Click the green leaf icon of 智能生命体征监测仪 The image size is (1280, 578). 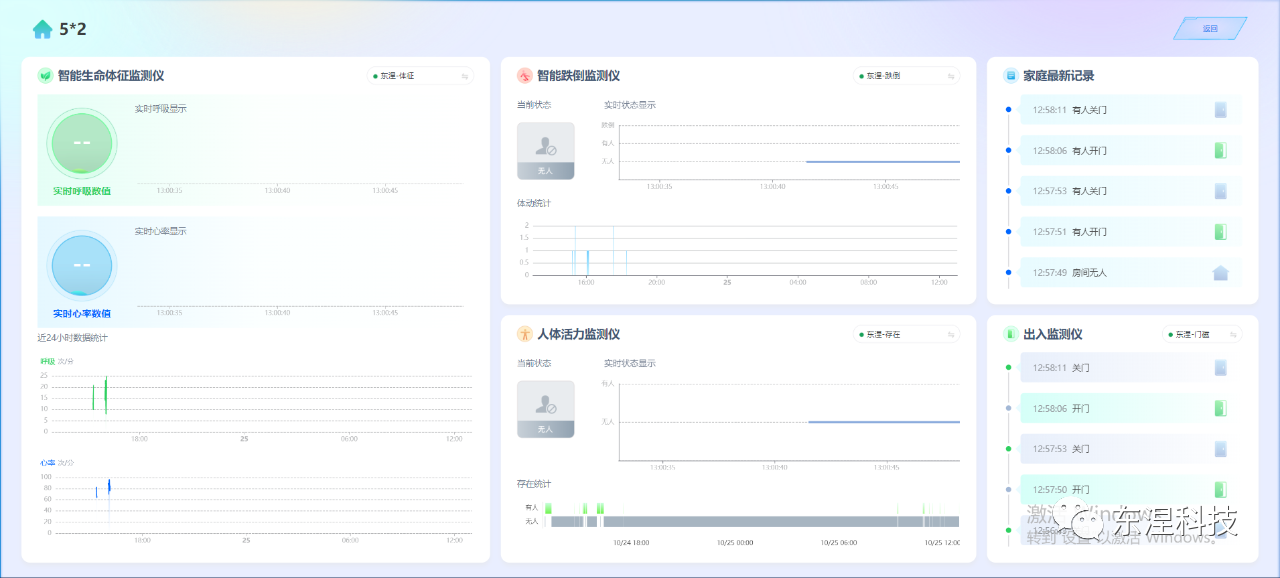pyautogui.click(x=45, y=76)
